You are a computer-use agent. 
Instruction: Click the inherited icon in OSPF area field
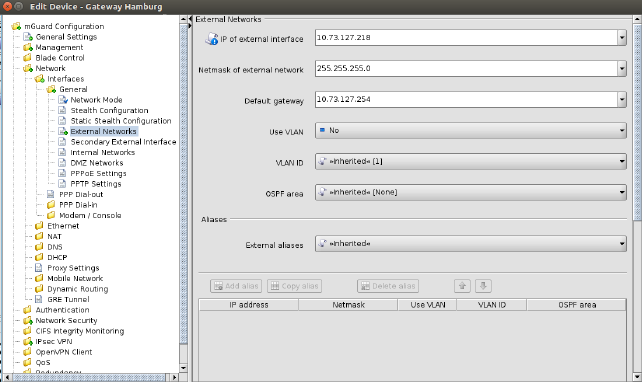322,192
